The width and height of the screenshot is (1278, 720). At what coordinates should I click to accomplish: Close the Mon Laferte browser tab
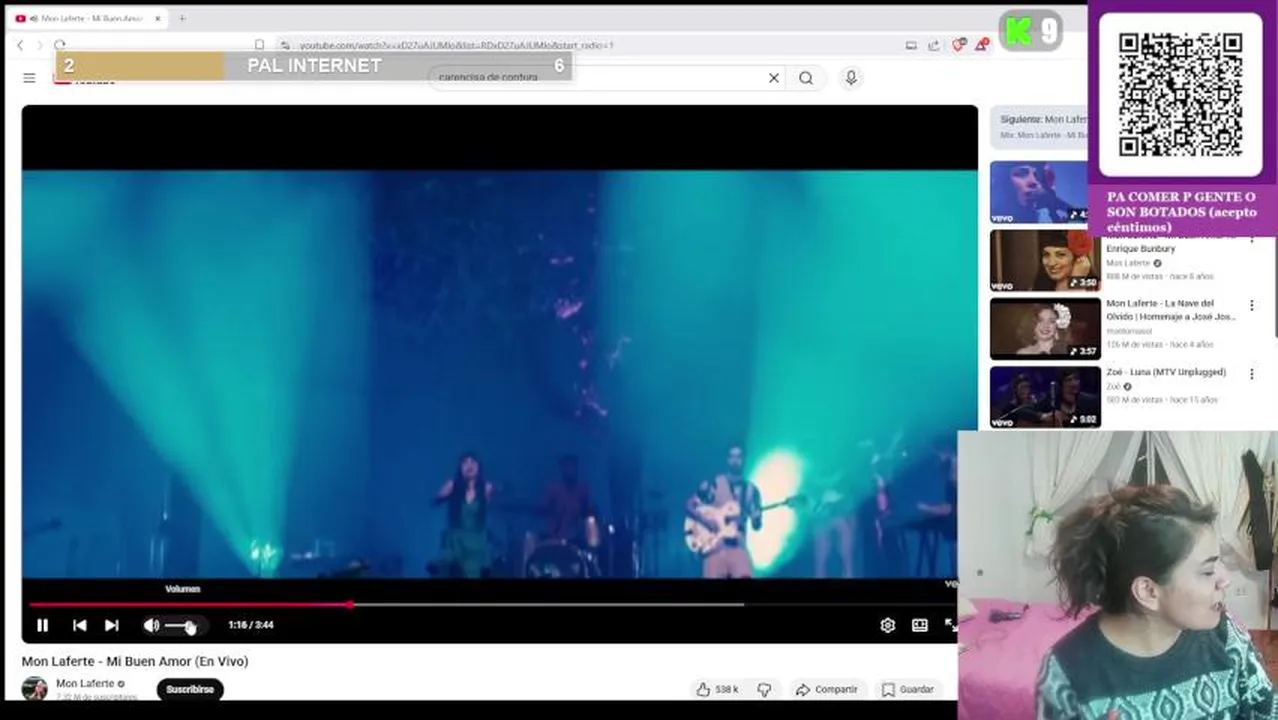click(157, 18)
